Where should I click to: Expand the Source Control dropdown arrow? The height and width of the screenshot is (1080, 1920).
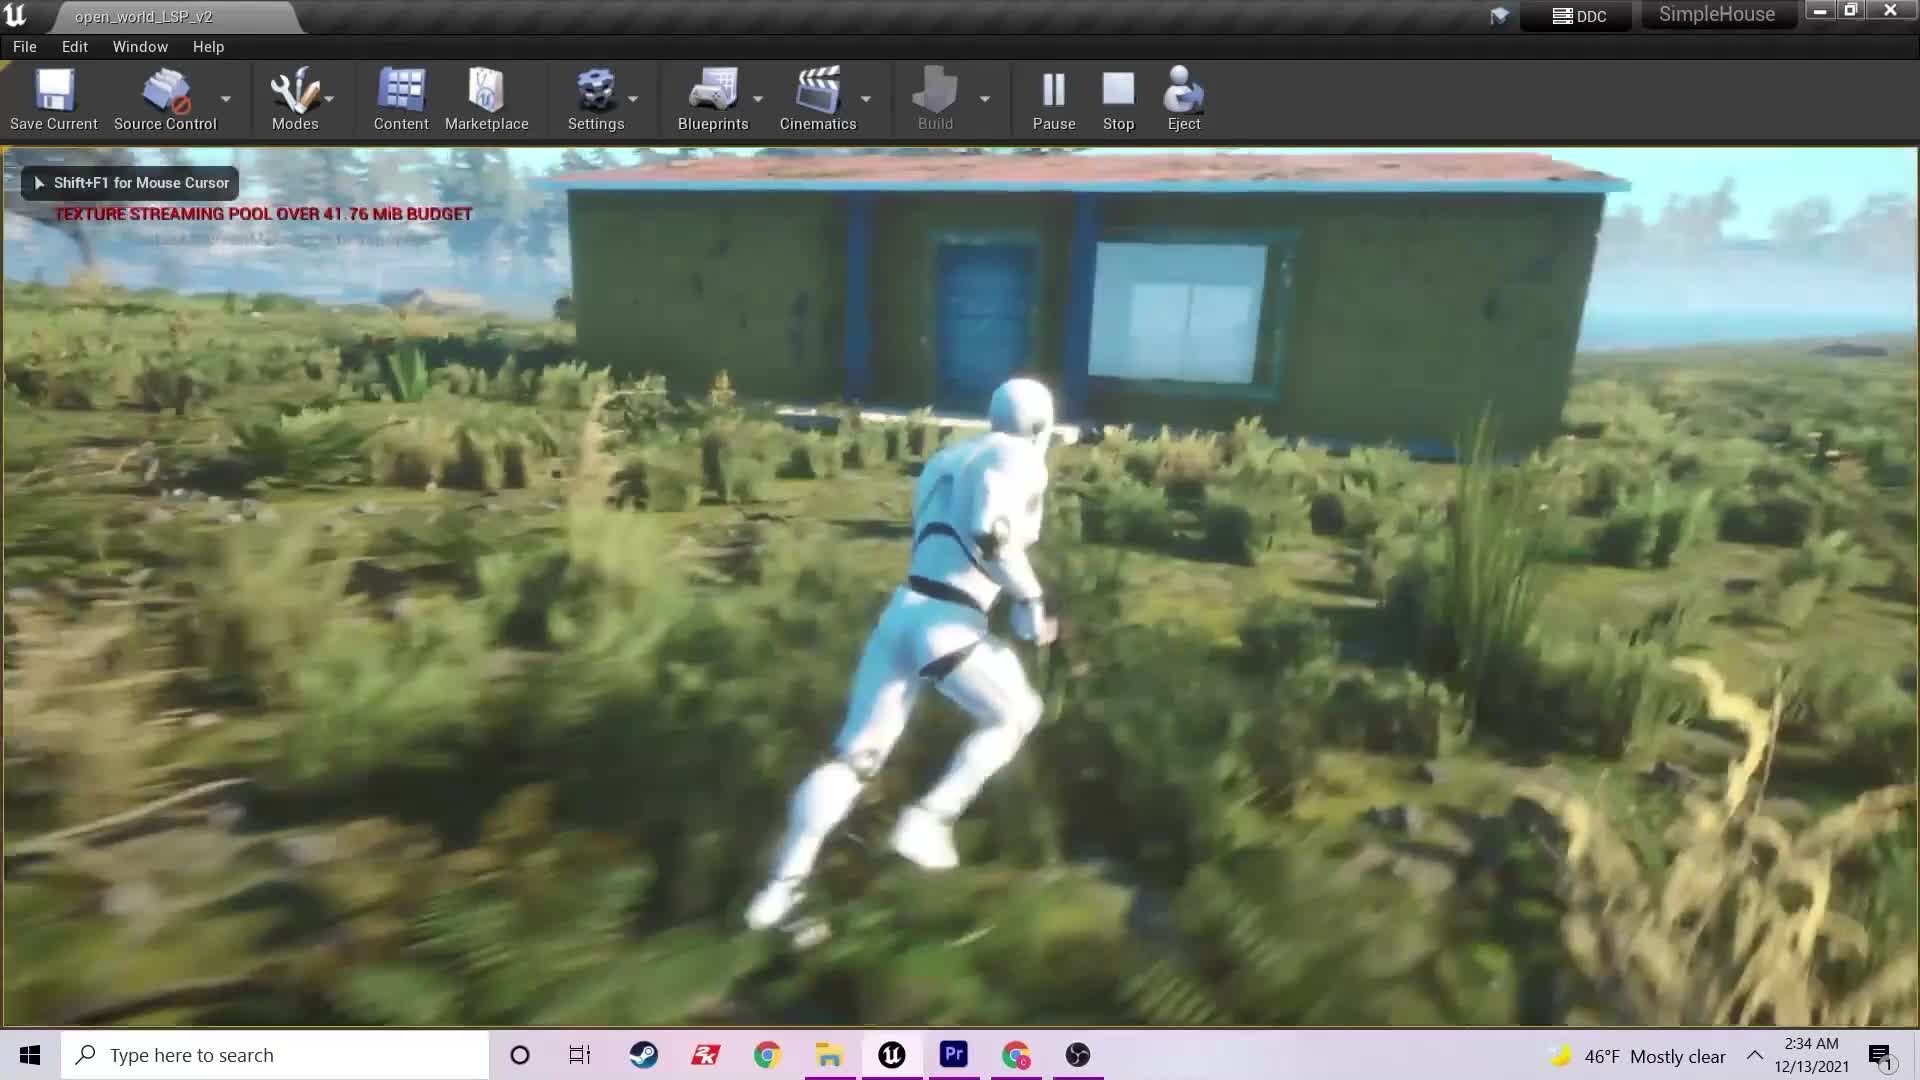[x=226, y=99]
